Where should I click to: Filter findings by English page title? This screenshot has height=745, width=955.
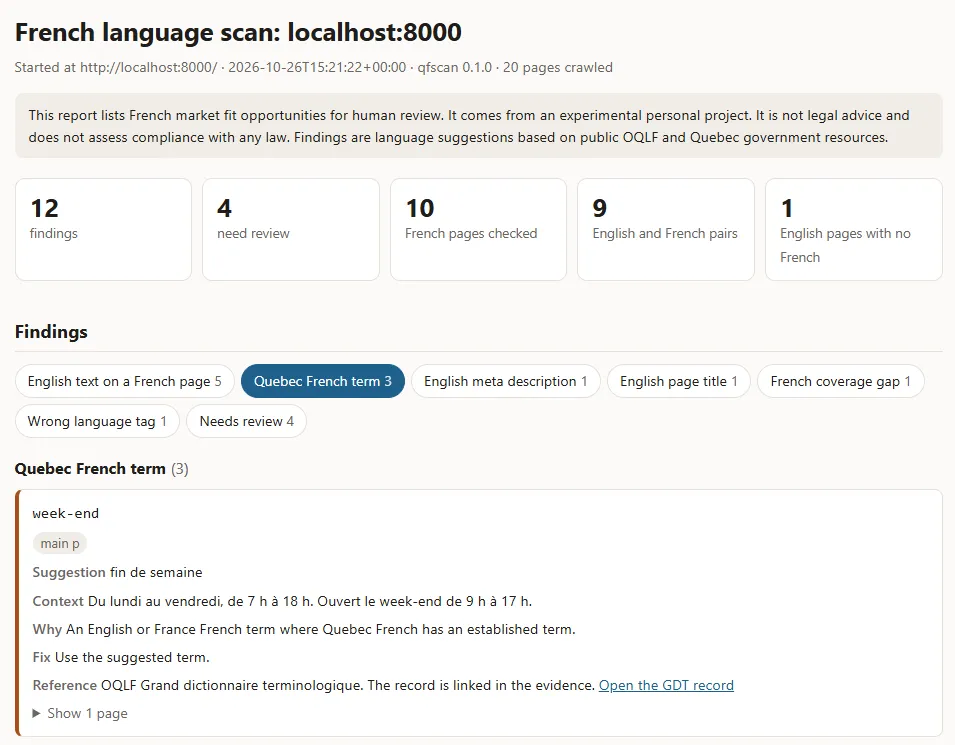coord(678,381)
